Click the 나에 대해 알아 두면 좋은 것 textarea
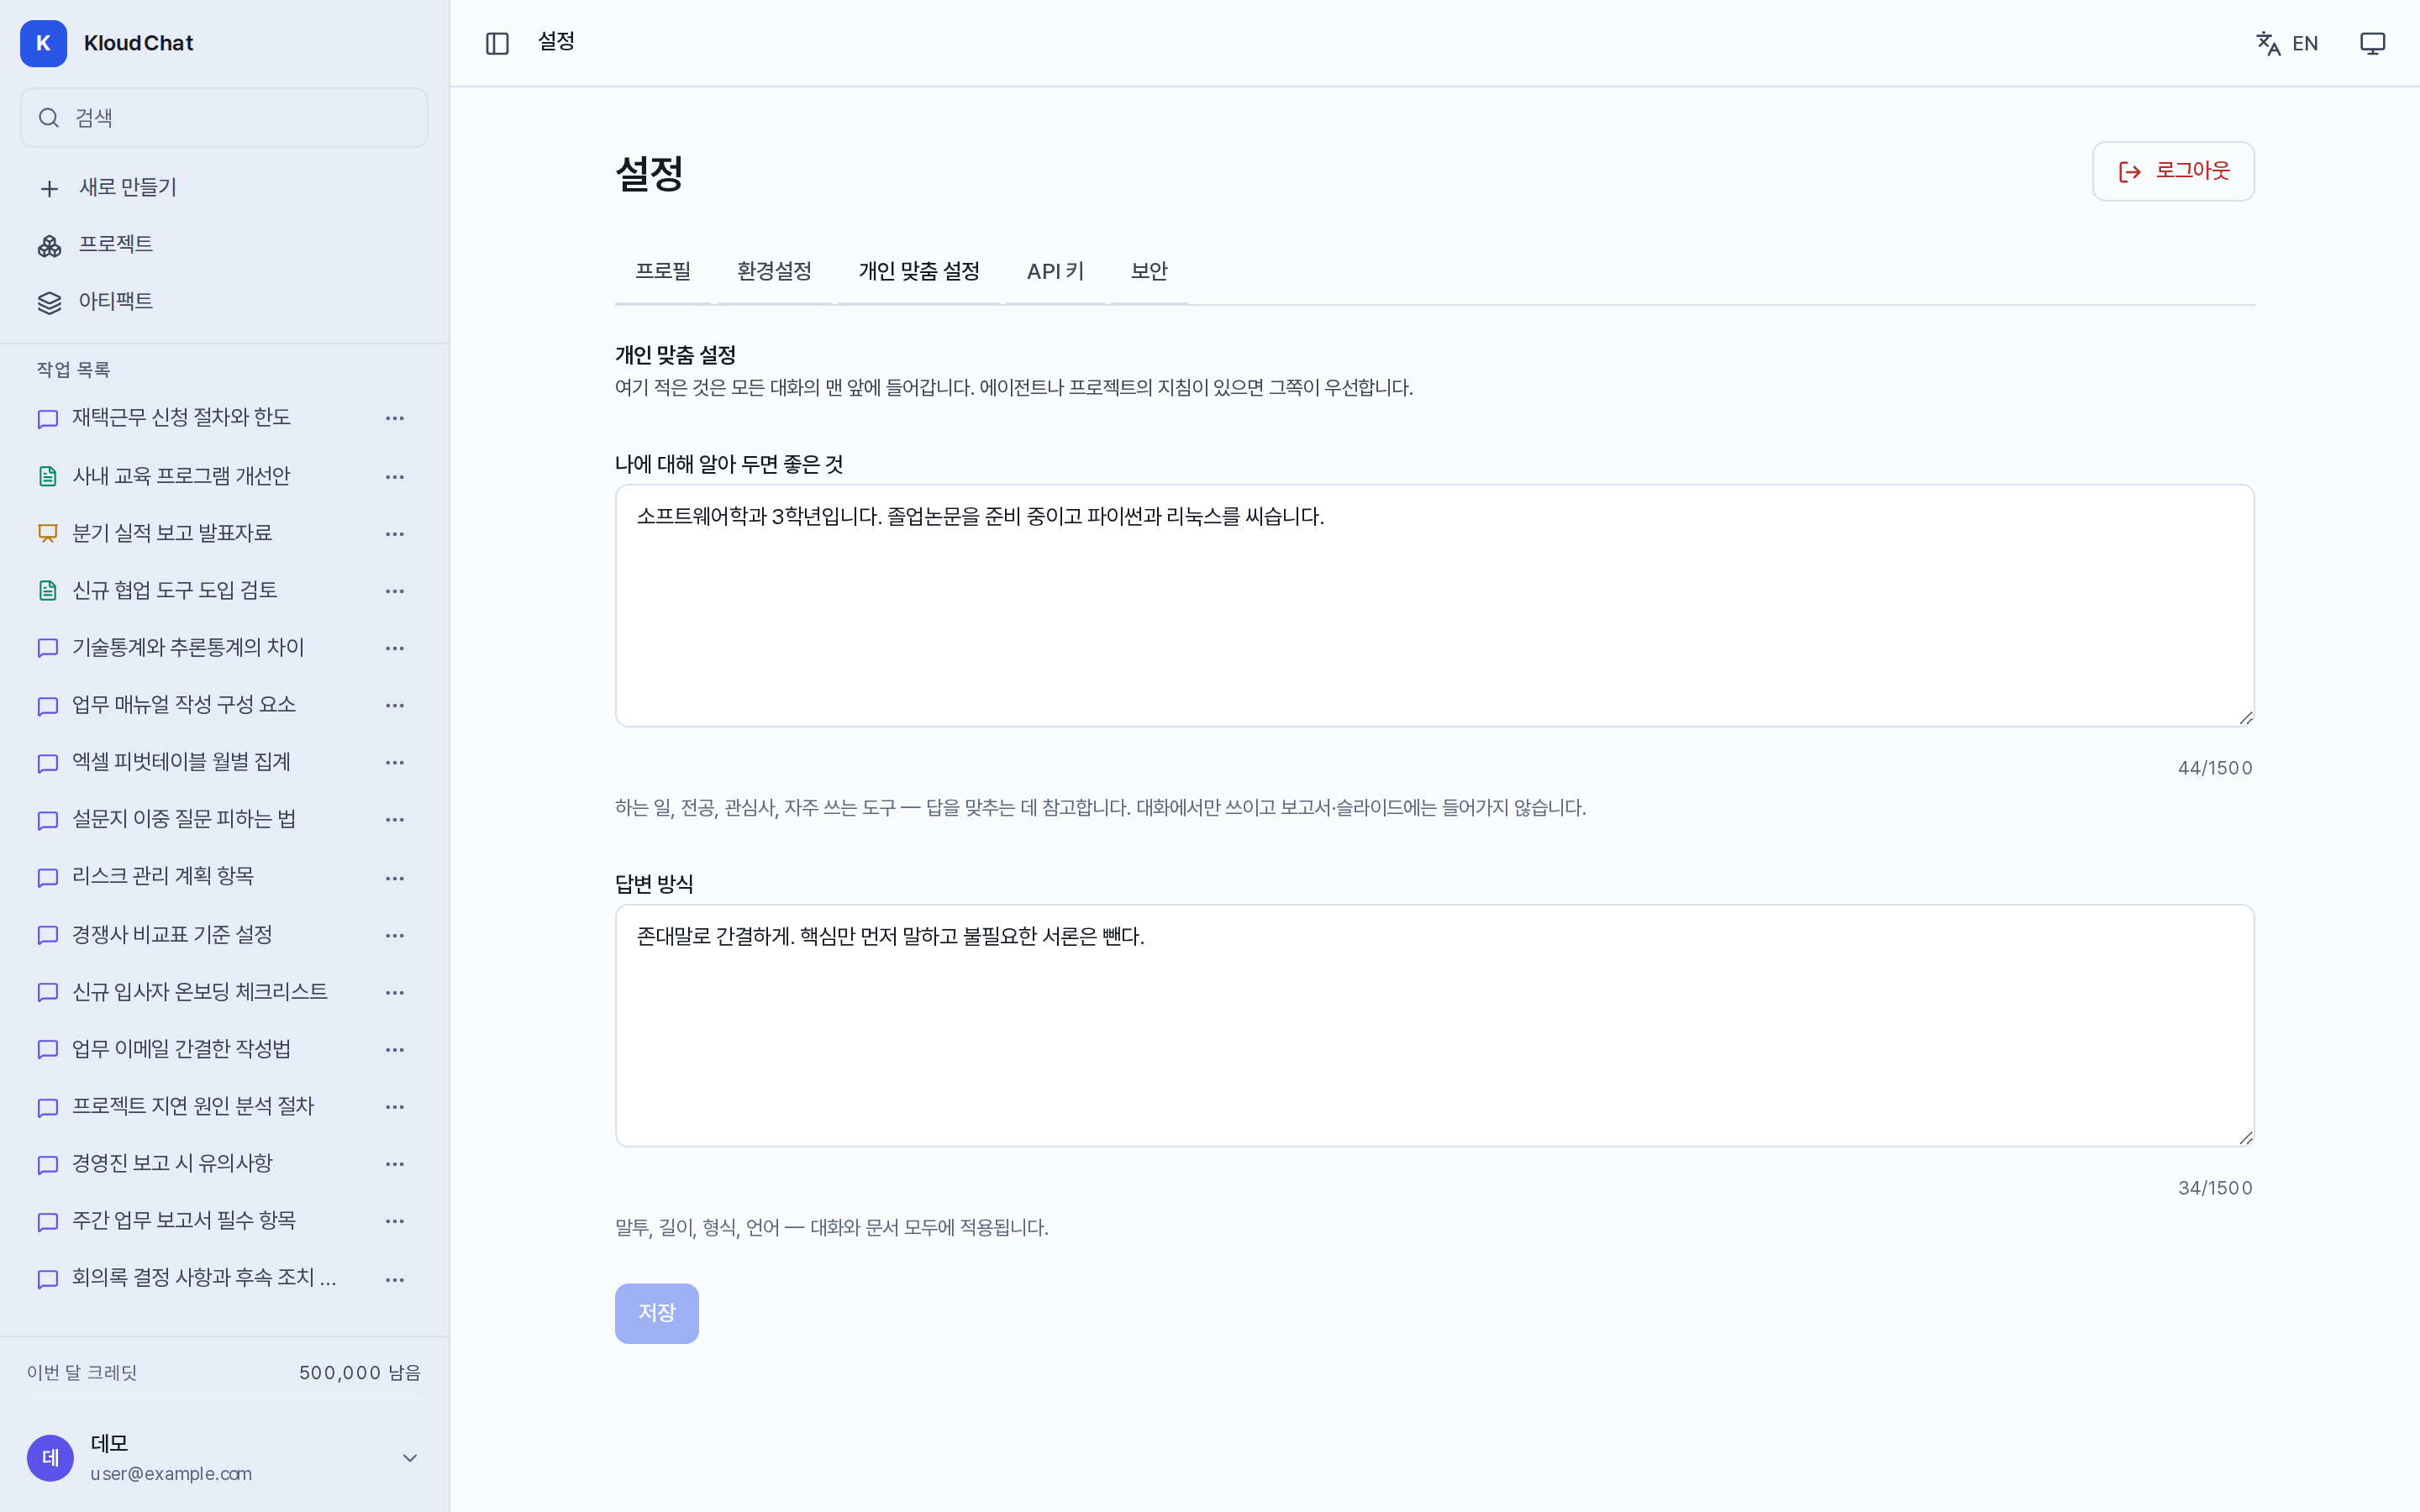 point(1434,606)
